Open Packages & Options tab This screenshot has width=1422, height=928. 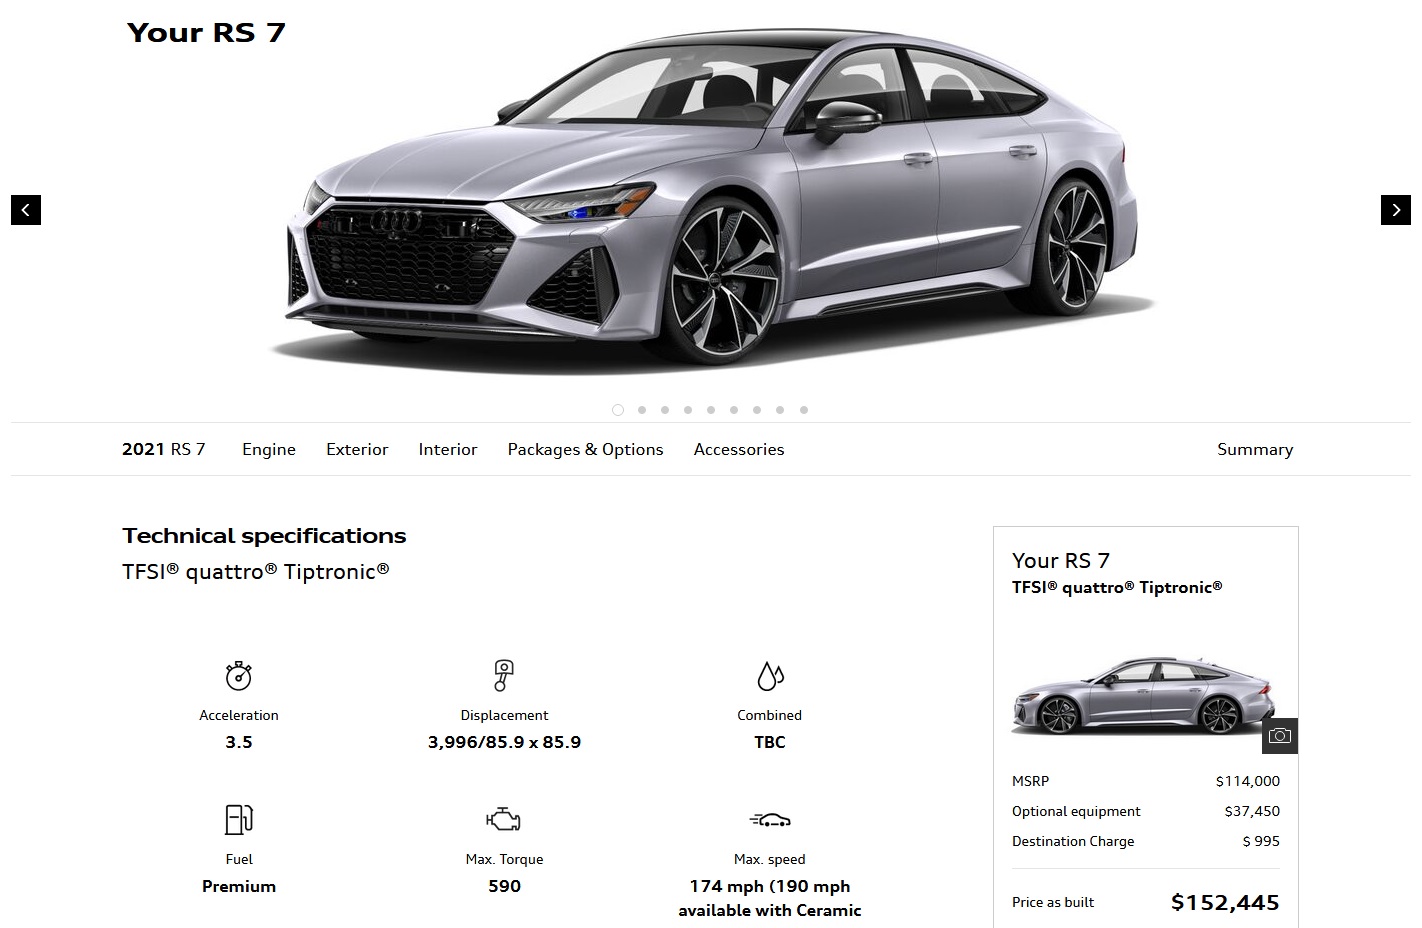[586, 449]
